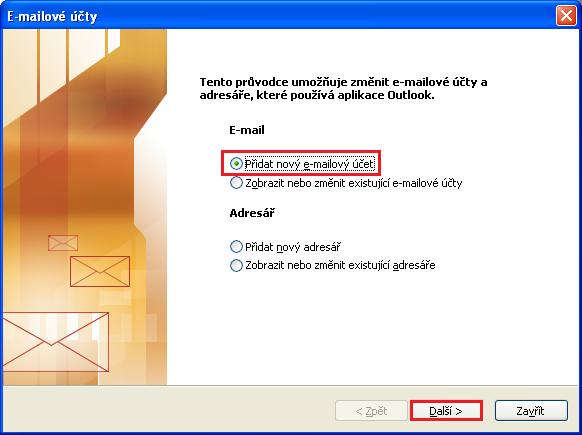Viewport: 582px width, 435px height.
Task: Click the label text 'Zobrazit nebo změnit existující e-mailové účty'
Action: tap(354, 183)
